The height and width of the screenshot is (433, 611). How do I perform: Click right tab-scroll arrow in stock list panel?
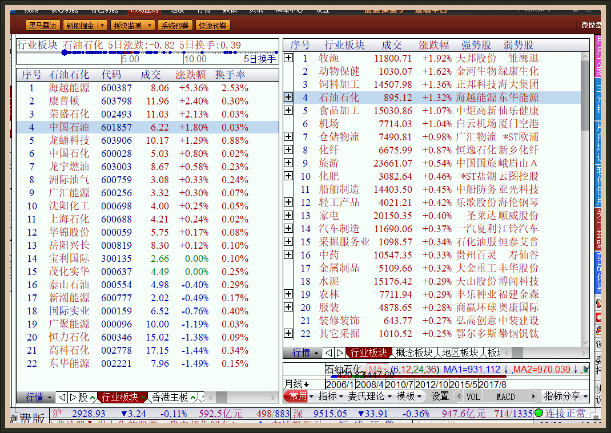tap(73, 398)
